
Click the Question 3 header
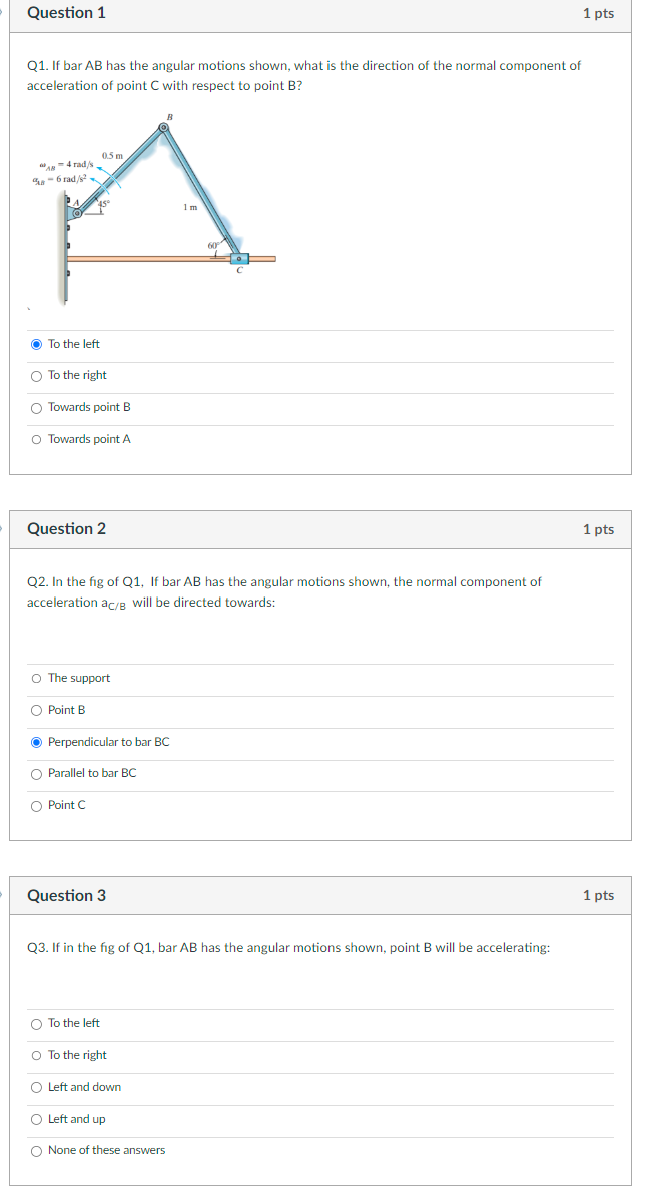pyautogui.click(x=66, y=895)
